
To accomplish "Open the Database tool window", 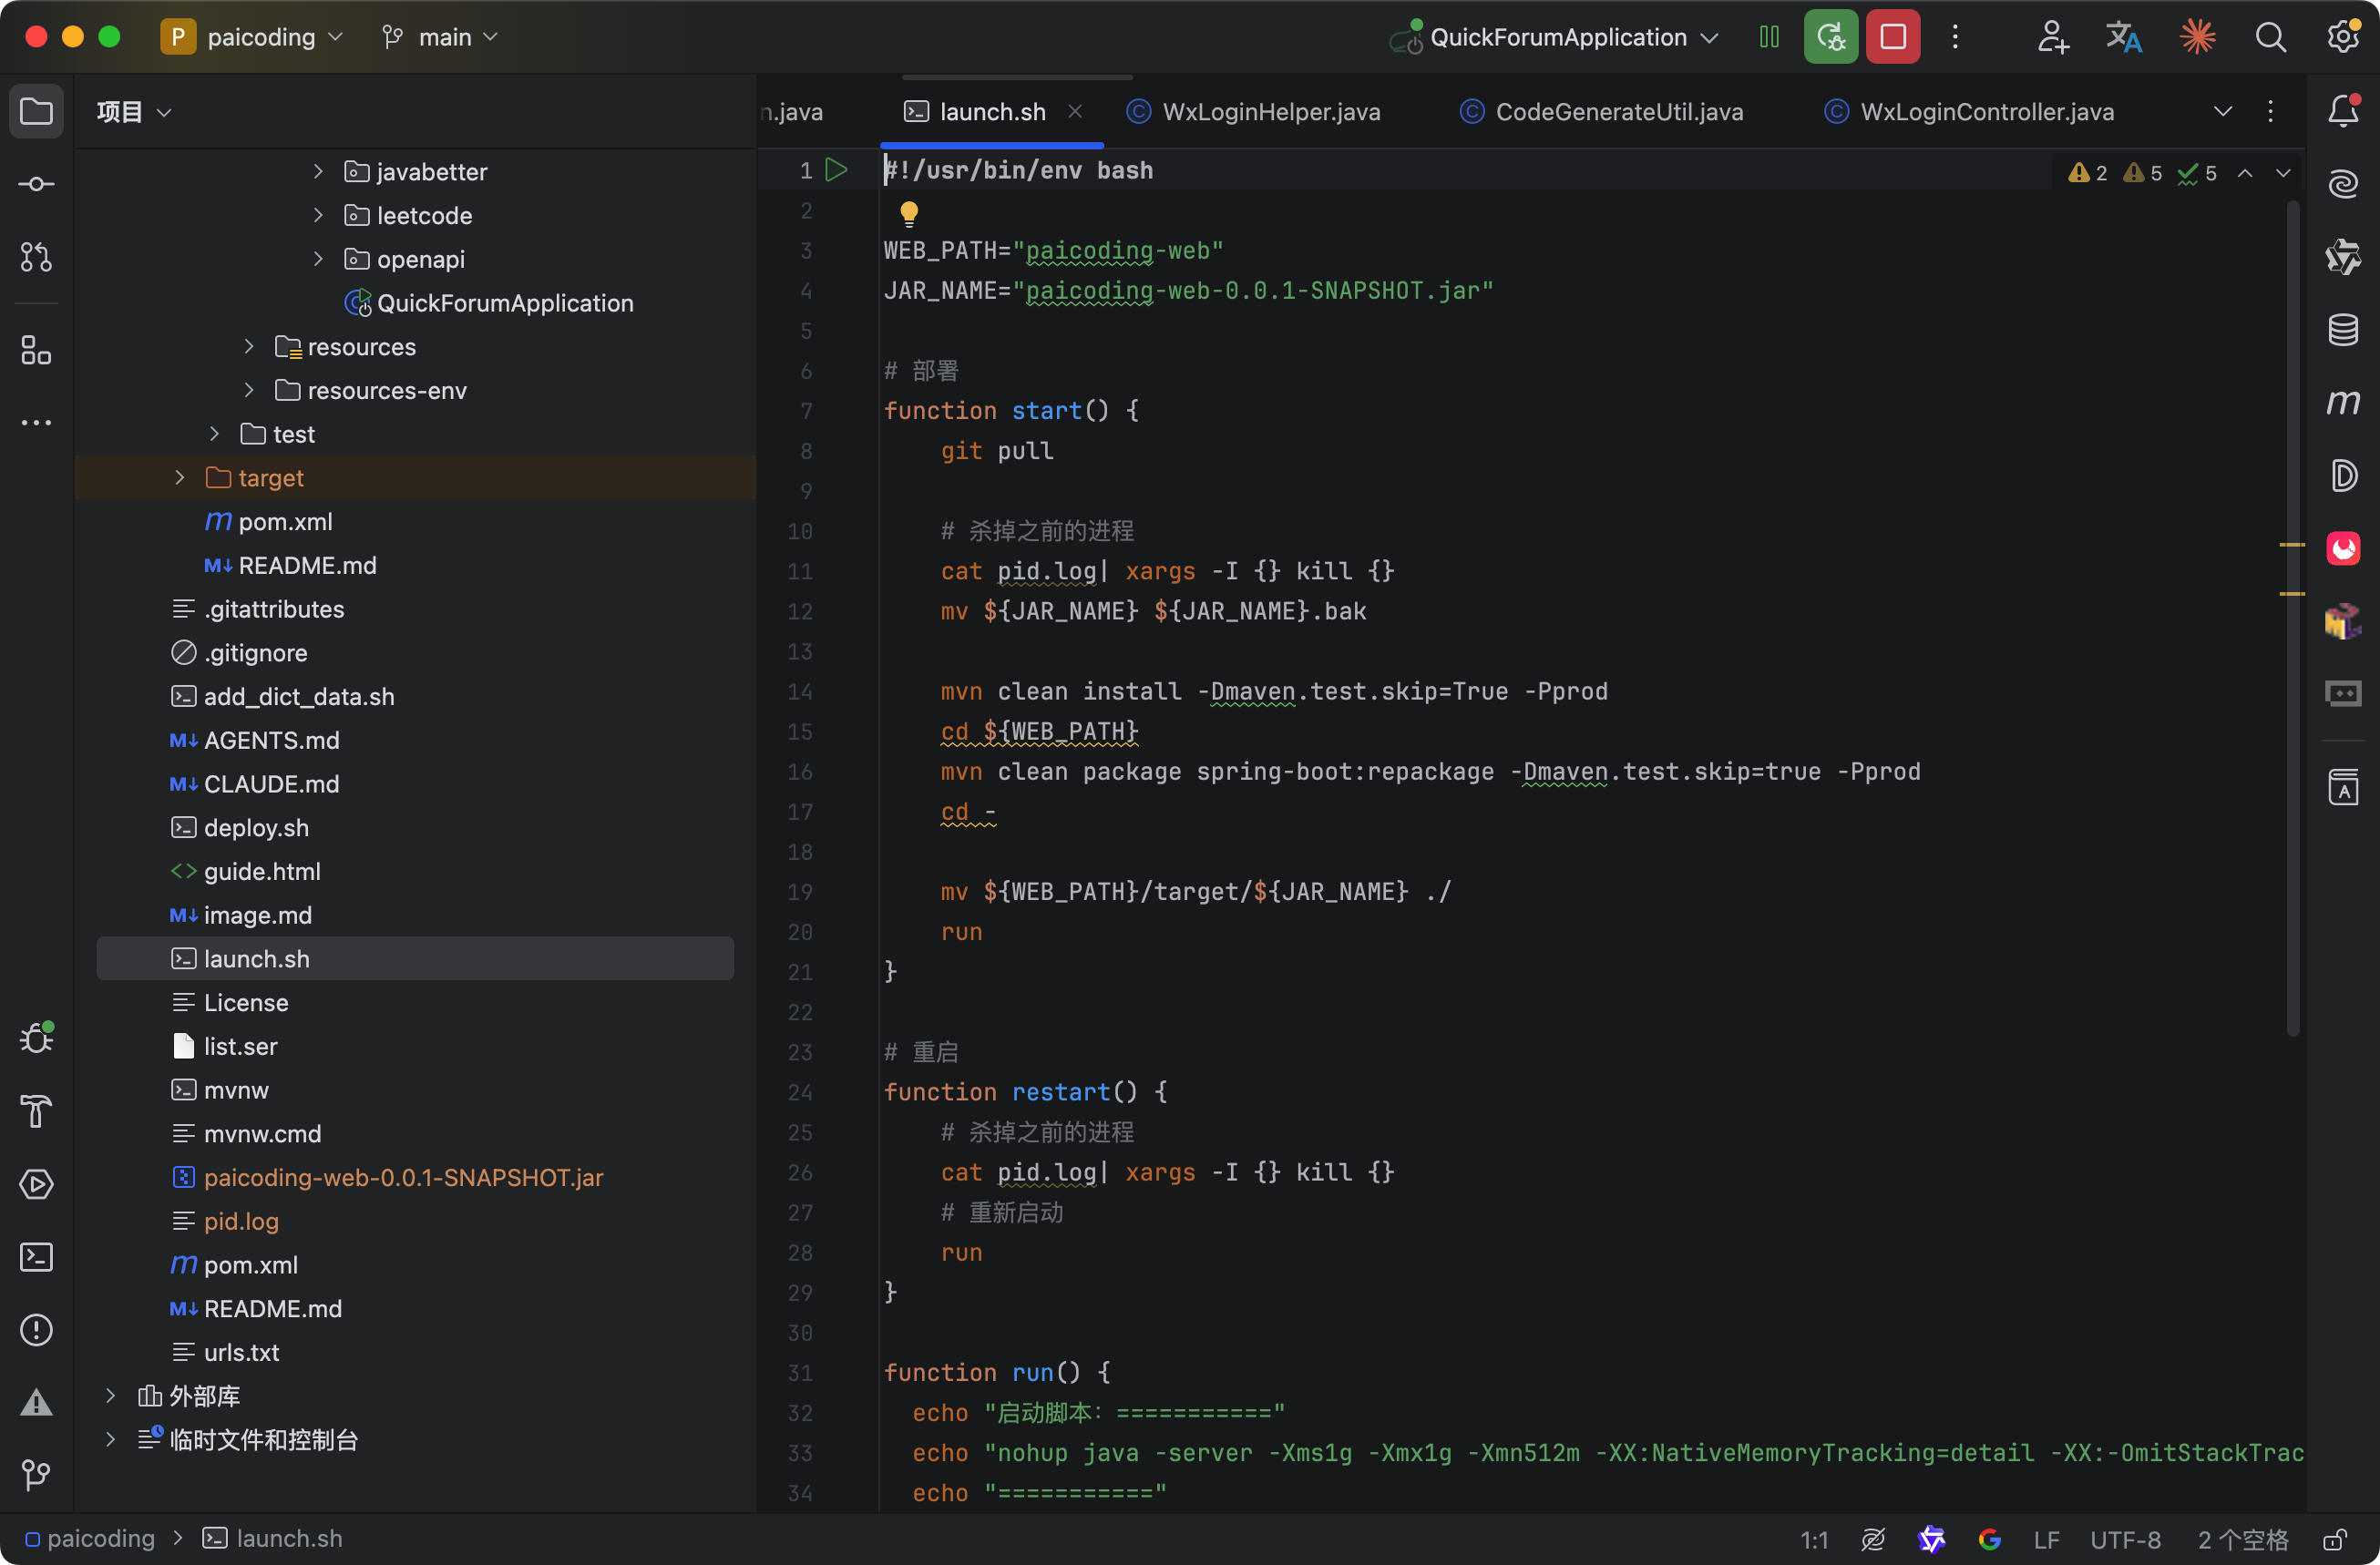I will (2343, 329).
